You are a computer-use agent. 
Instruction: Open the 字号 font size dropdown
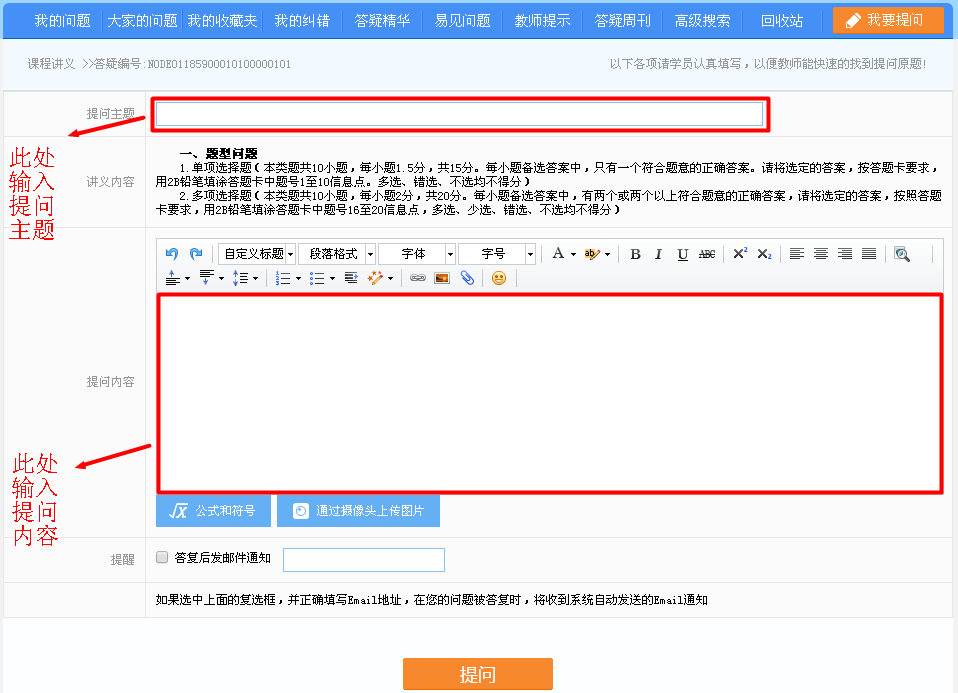pos(497,253)
